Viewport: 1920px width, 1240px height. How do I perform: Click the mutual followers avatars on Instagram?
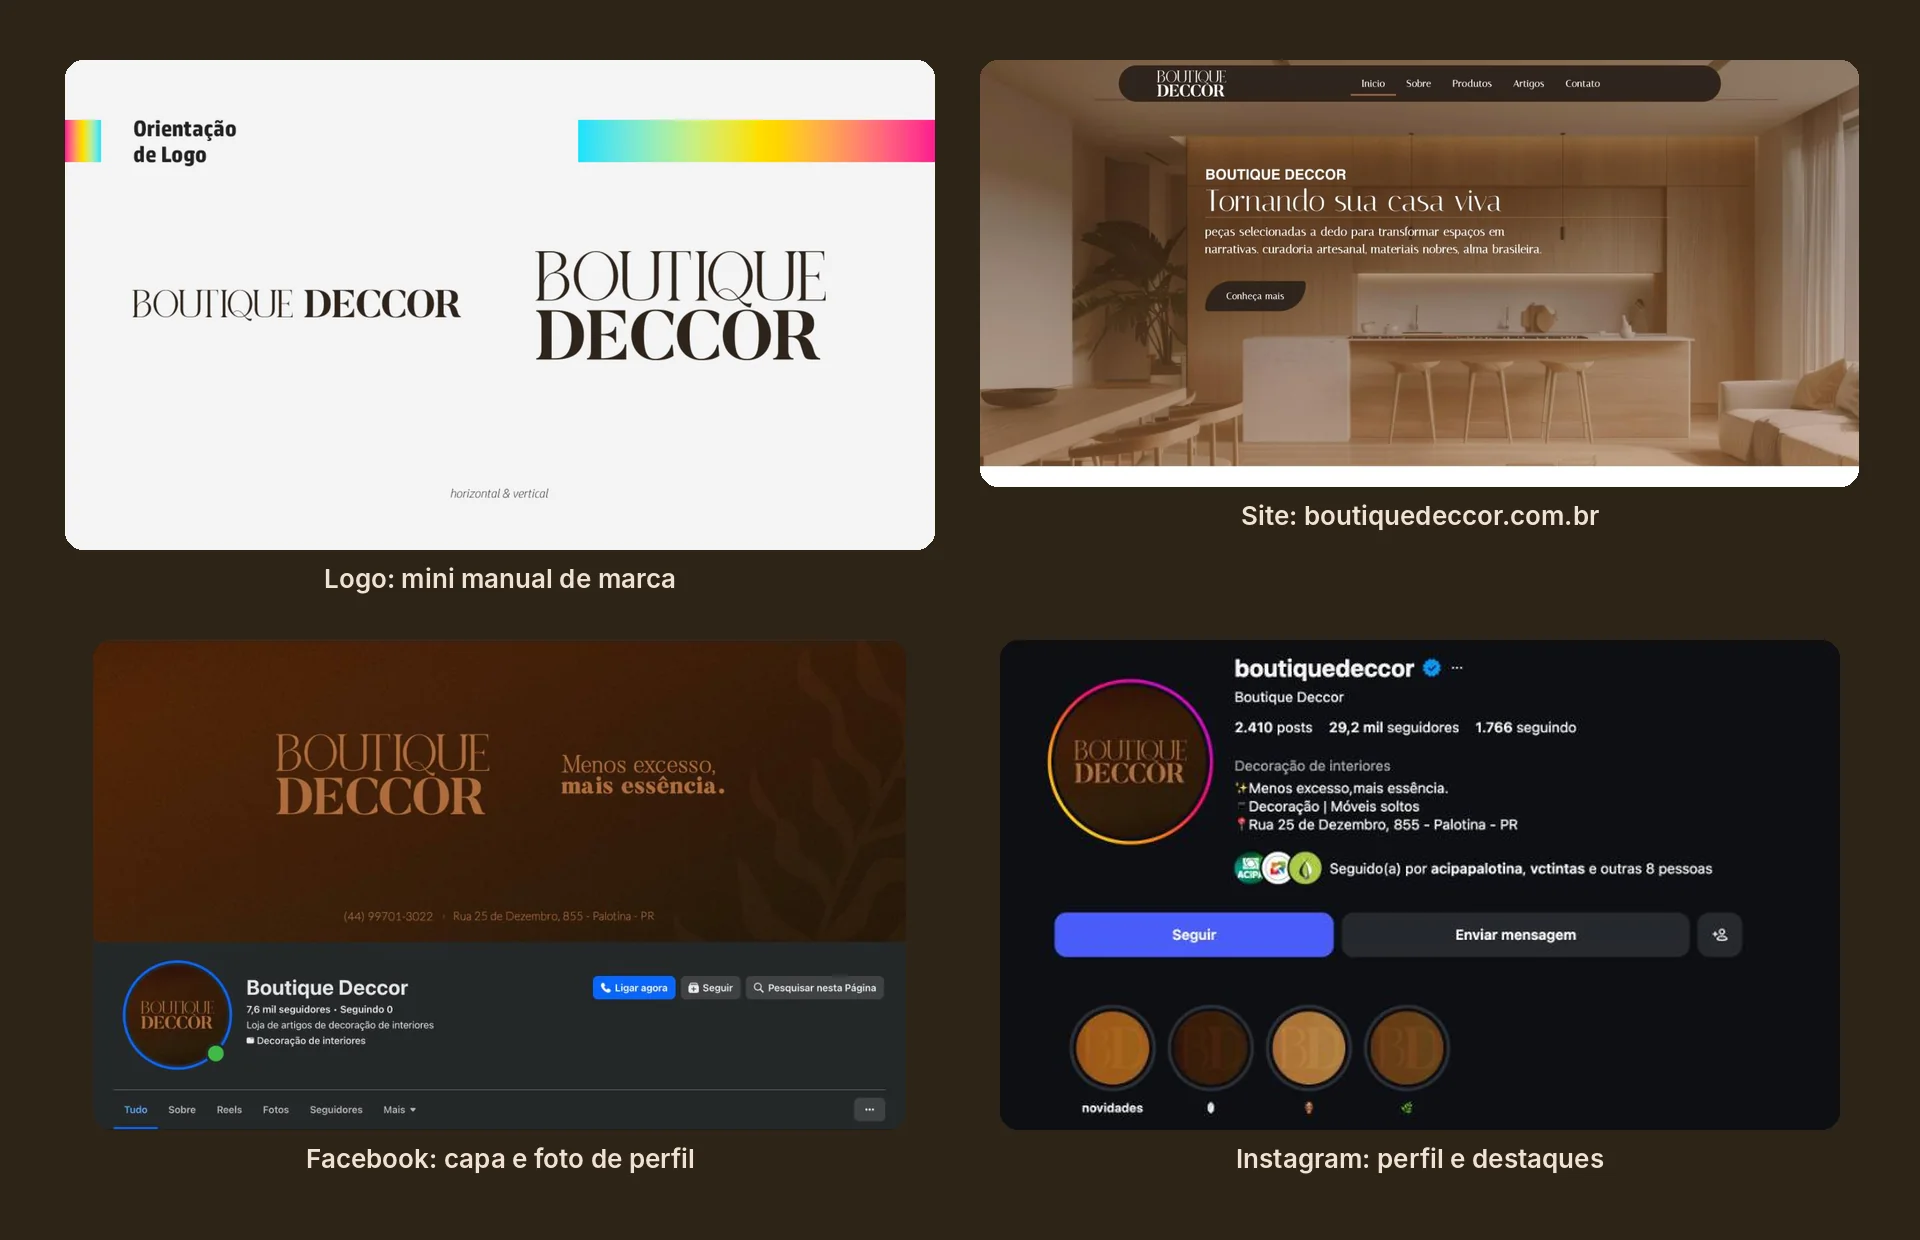(1278, 868)
